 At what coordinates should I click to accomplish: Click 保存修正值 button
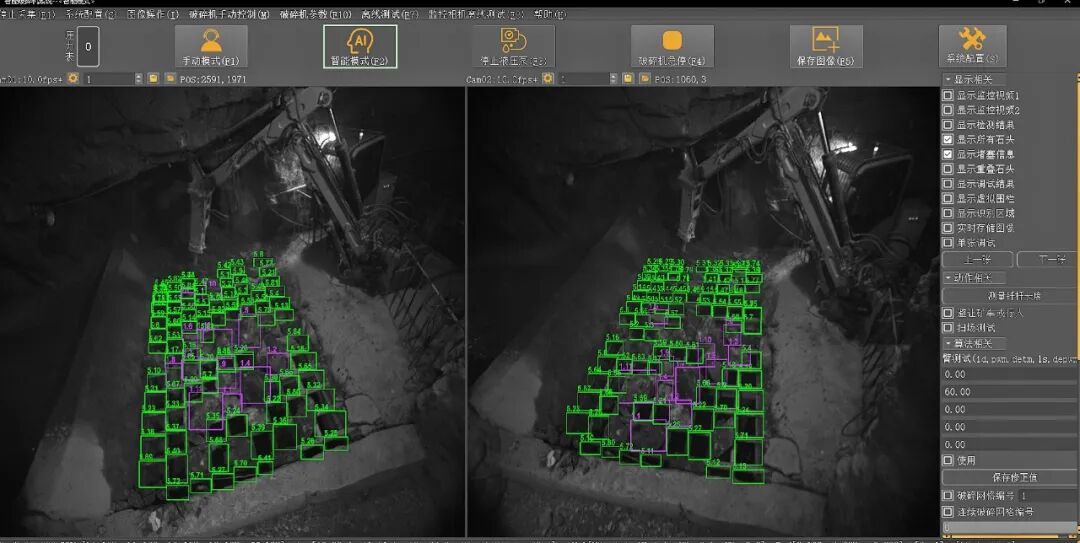pos(1010,477)
